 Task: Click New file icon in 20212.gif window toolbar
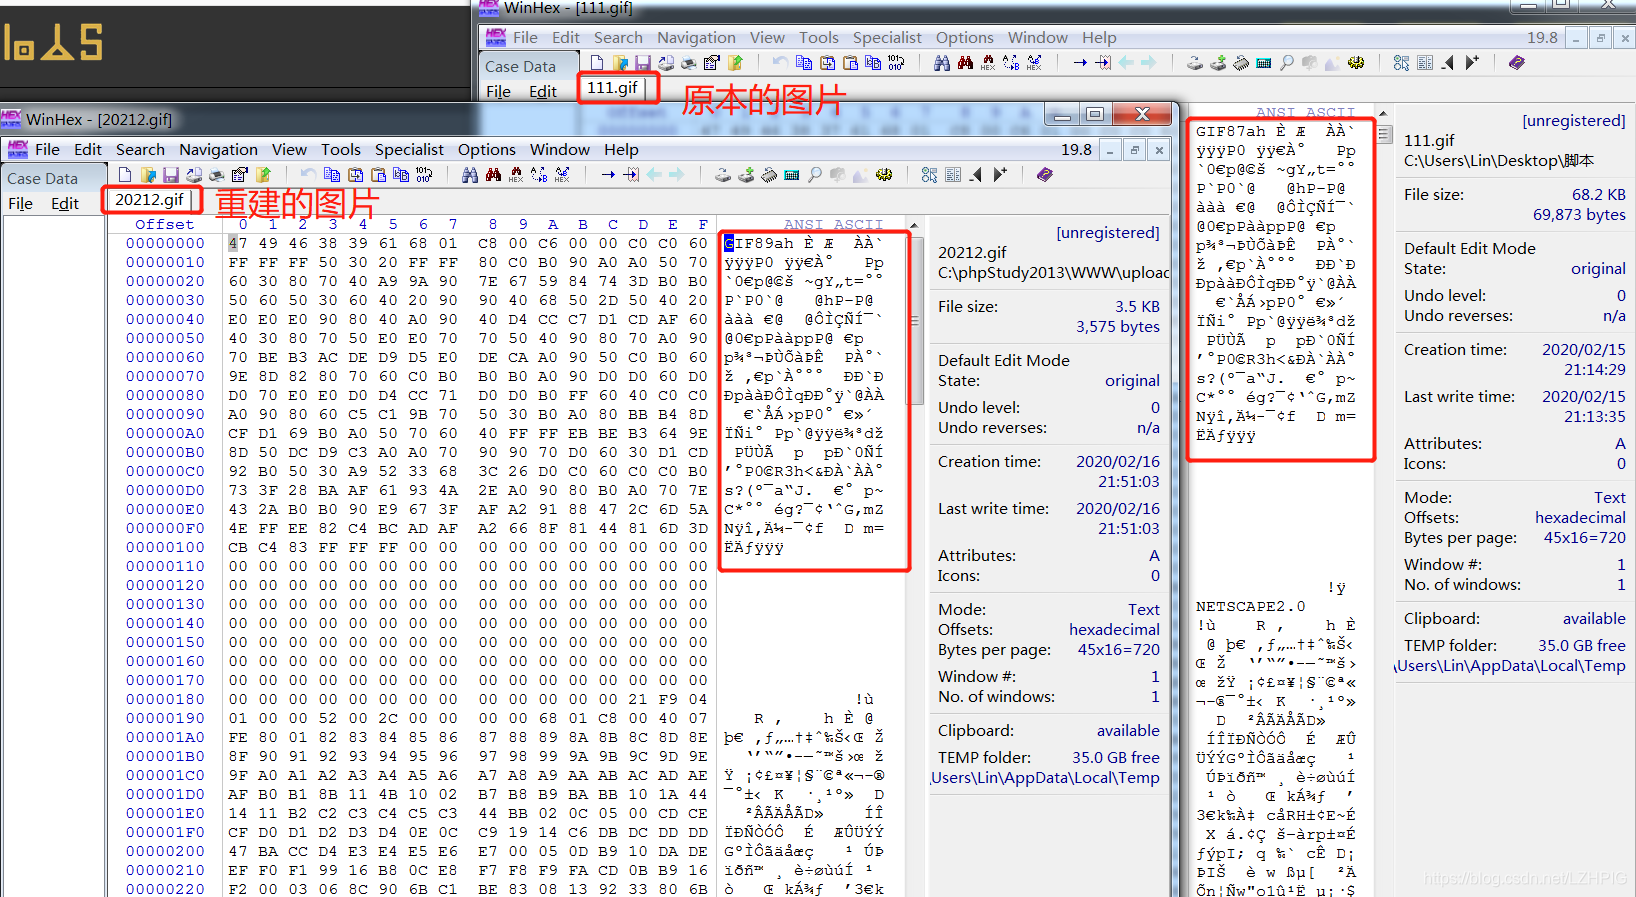(125, 175)
